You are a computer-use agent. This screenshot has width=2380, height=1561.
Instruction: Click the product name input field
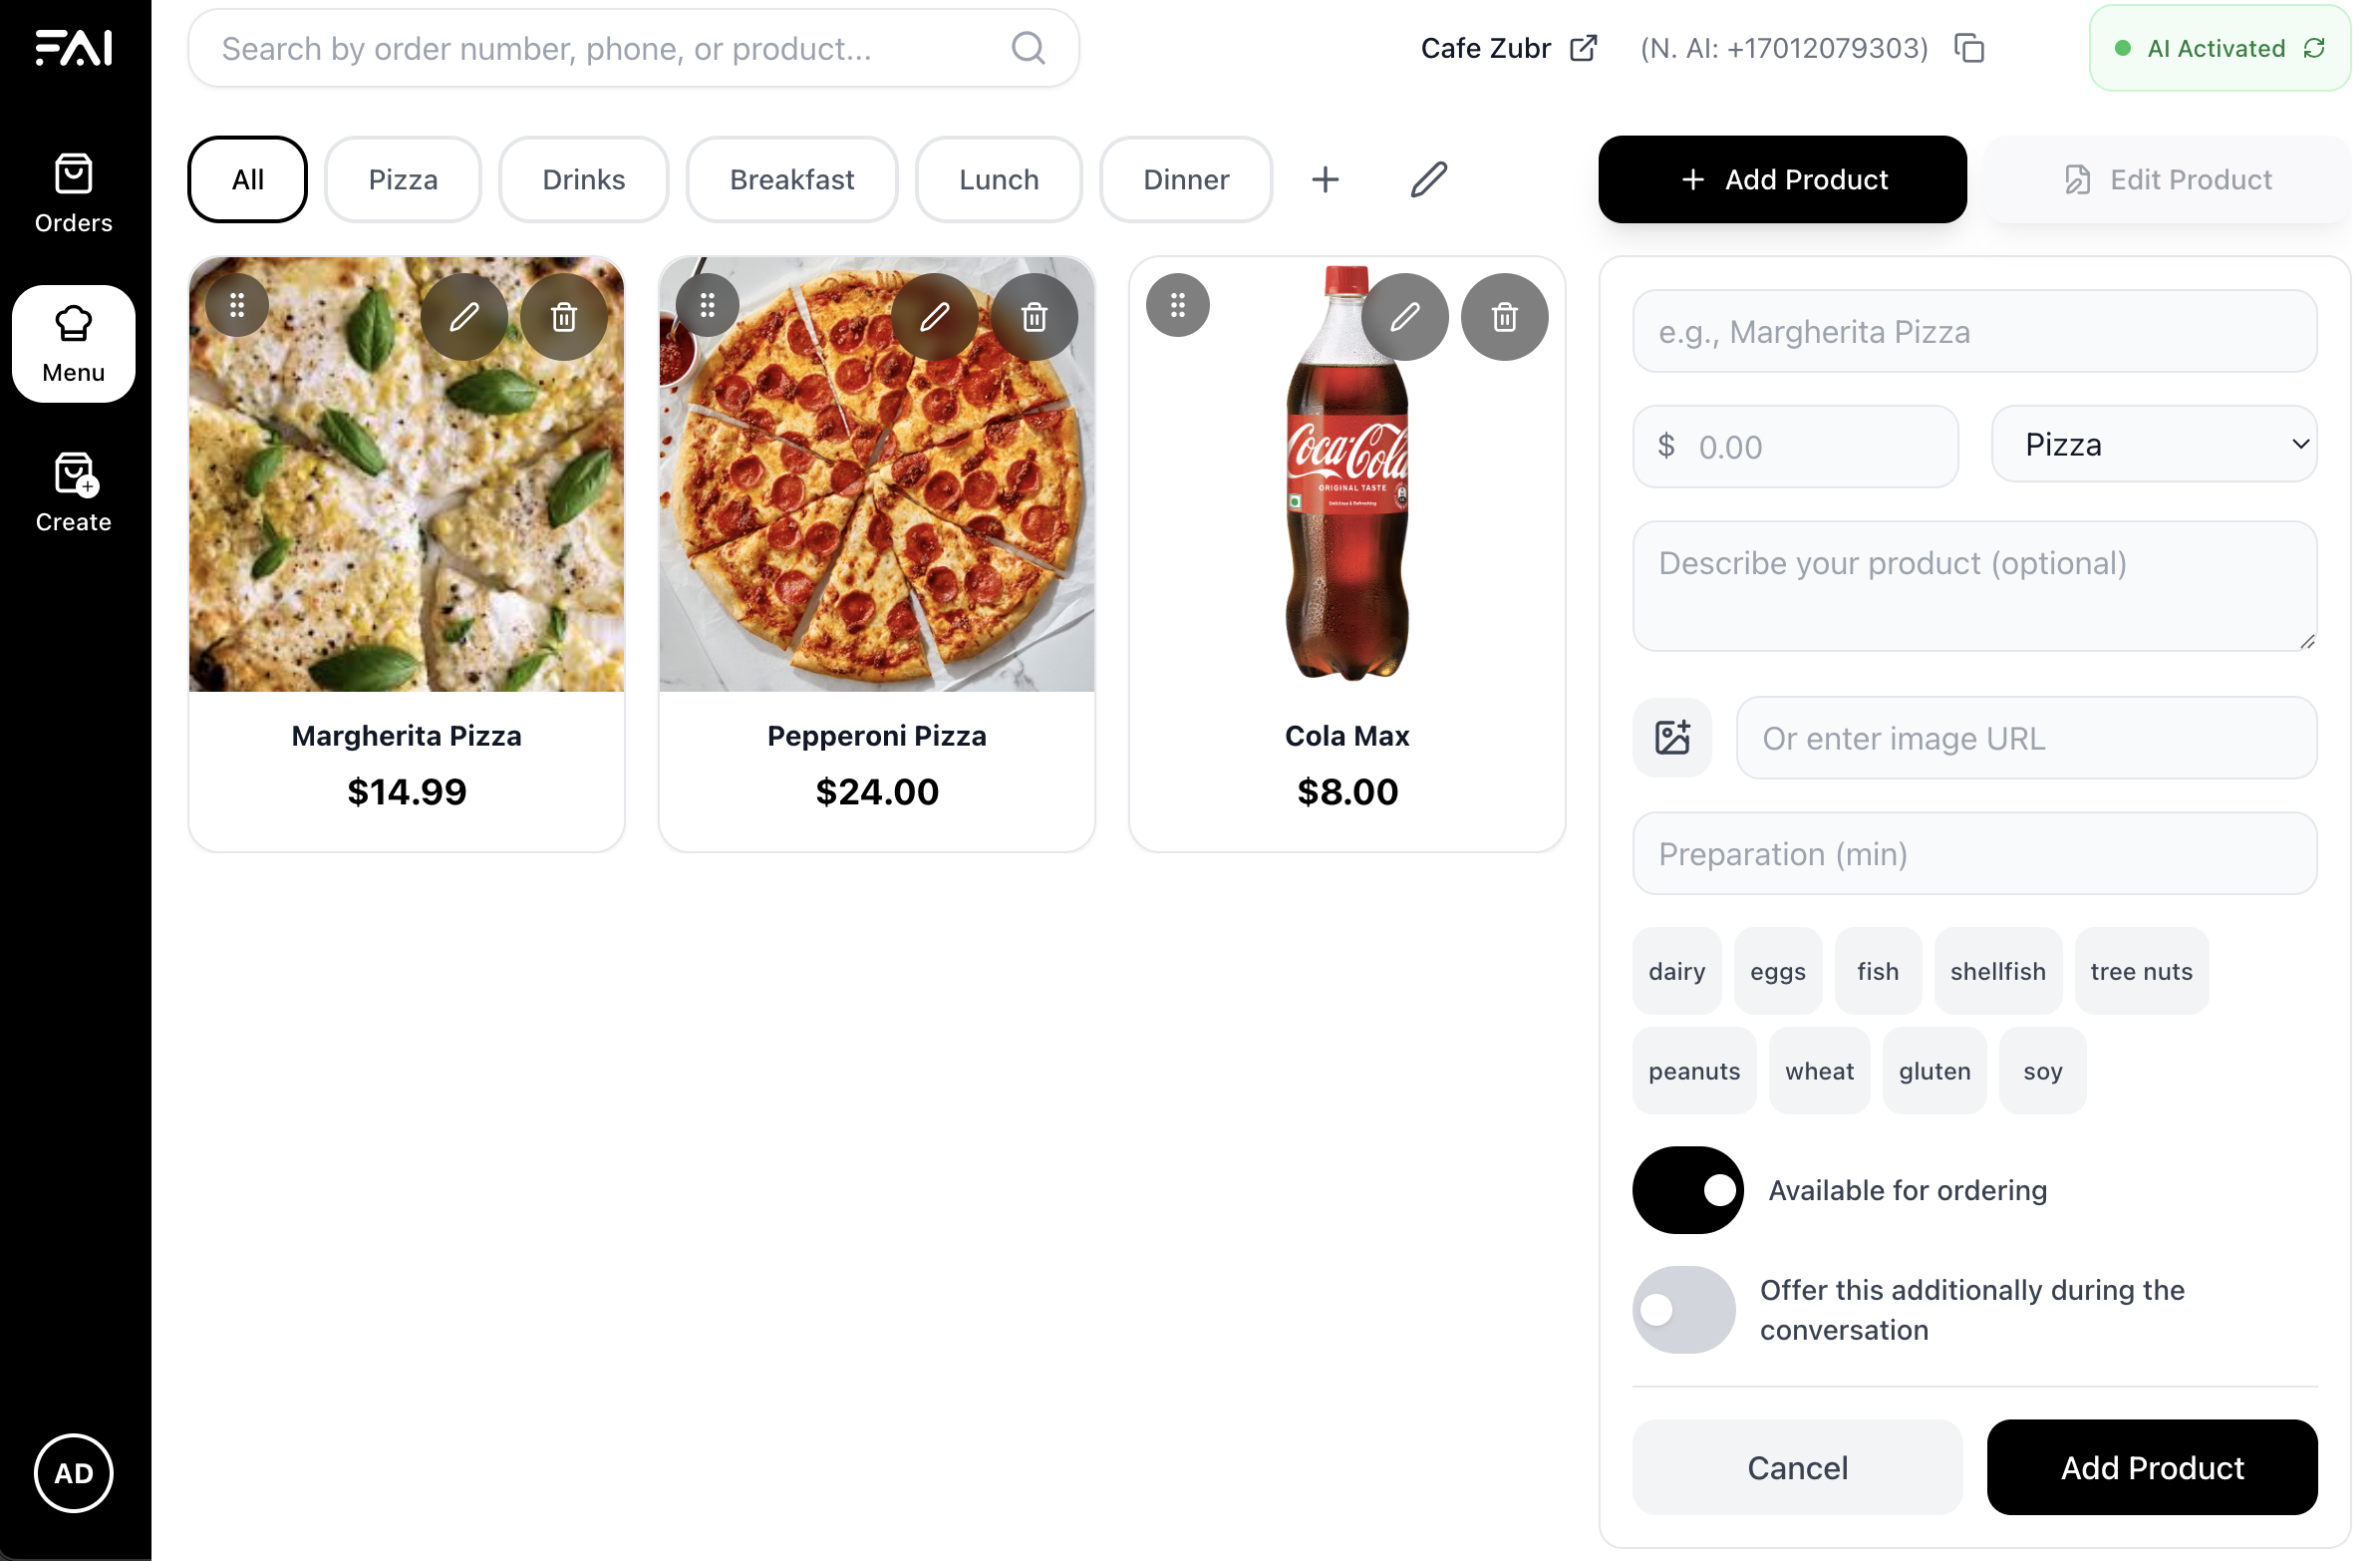click(1974, 332)
